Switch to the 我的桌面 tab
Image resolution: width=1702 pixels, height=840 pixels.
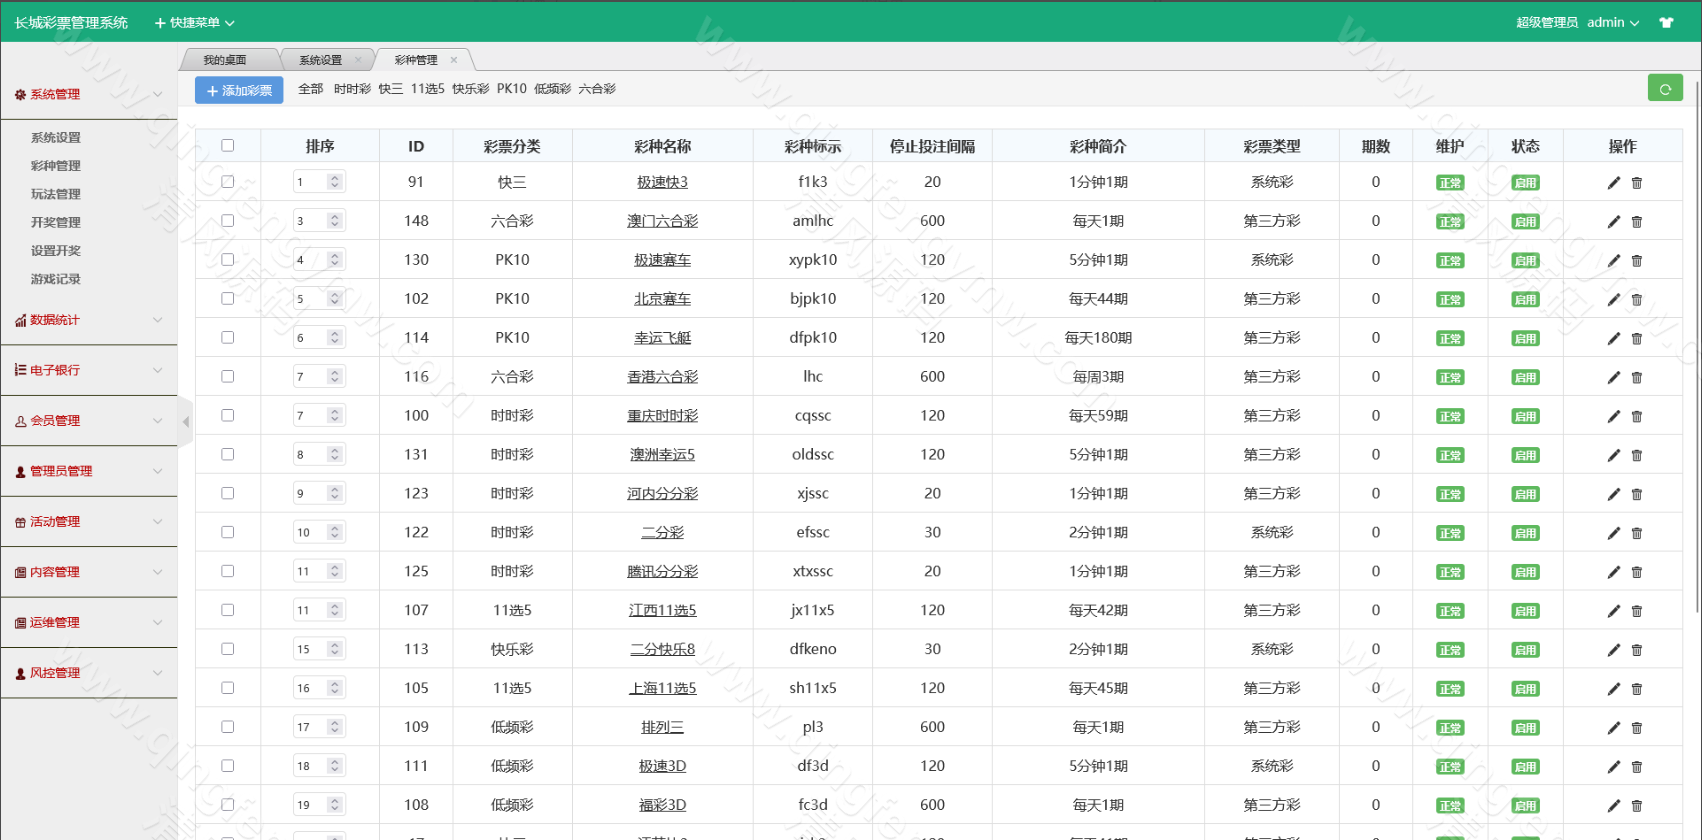point(225,60)
